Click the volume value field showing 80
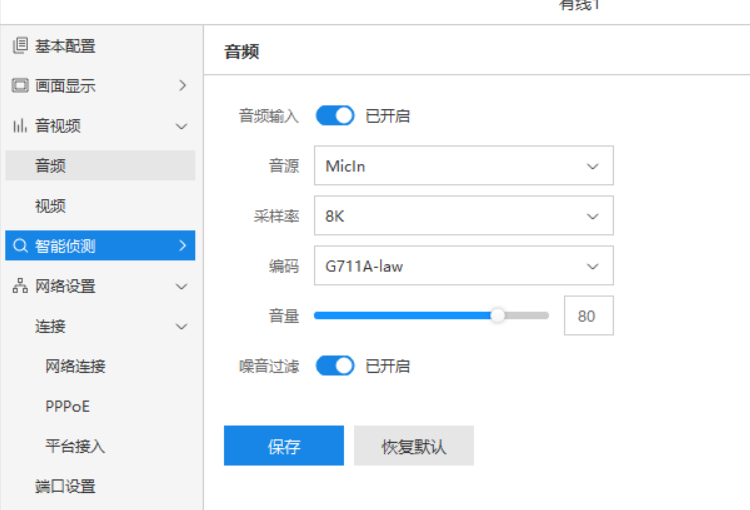The width and height of the screenshot is (750, 510). (x=588, y=316)
